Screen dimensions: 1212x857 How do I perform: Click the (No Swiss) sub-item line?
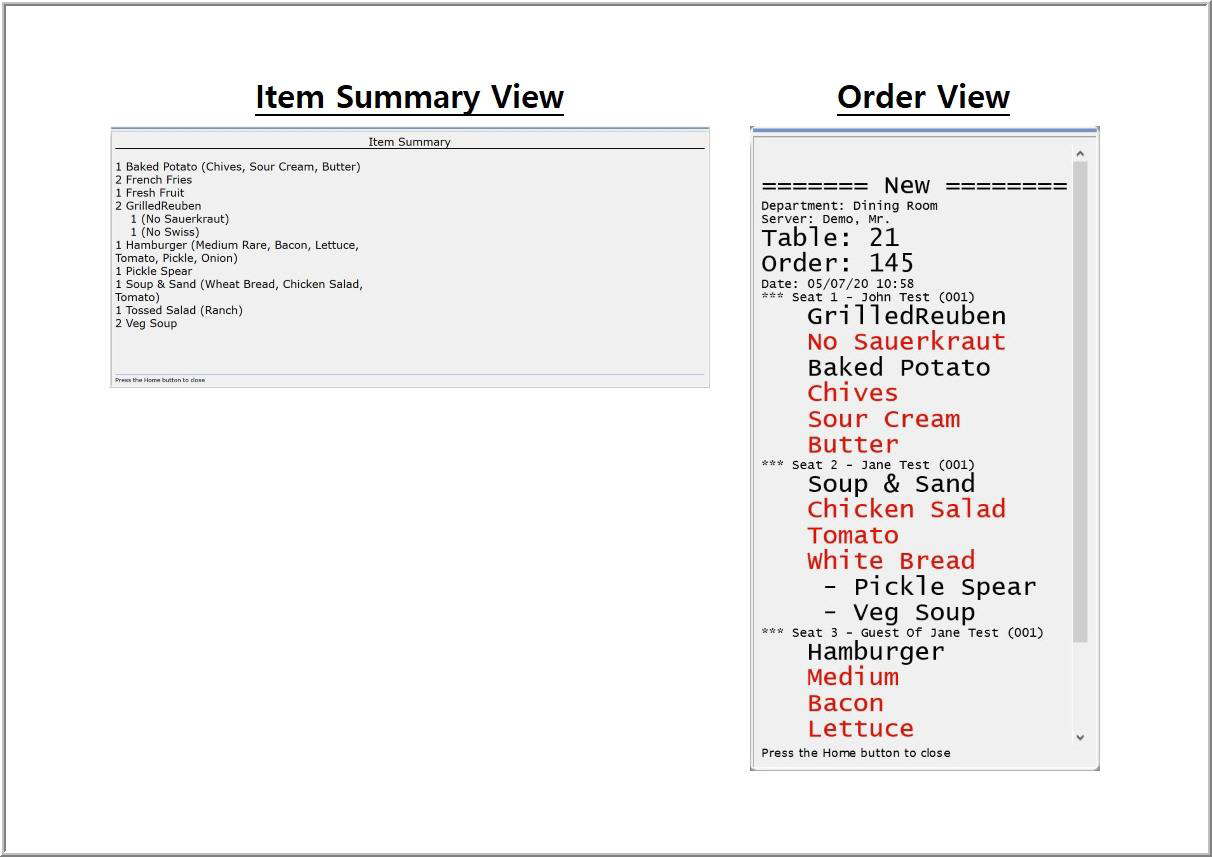[x=165, y=232]
